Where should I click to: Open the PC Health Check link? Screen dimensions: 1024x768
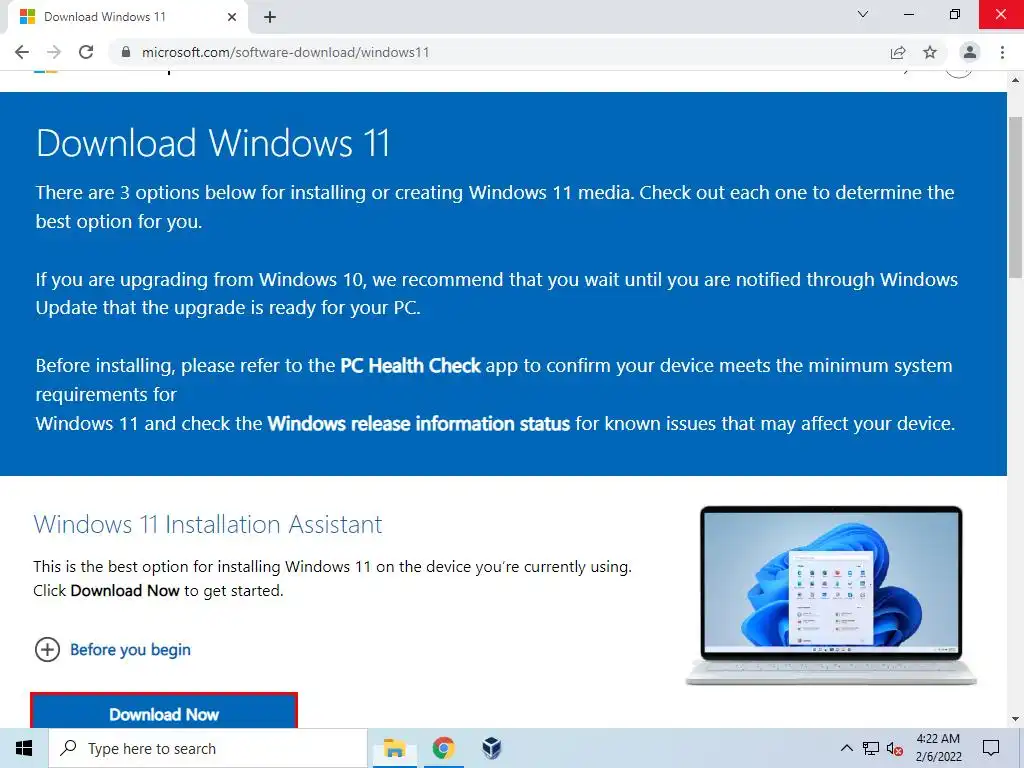[x=410, y=366]
